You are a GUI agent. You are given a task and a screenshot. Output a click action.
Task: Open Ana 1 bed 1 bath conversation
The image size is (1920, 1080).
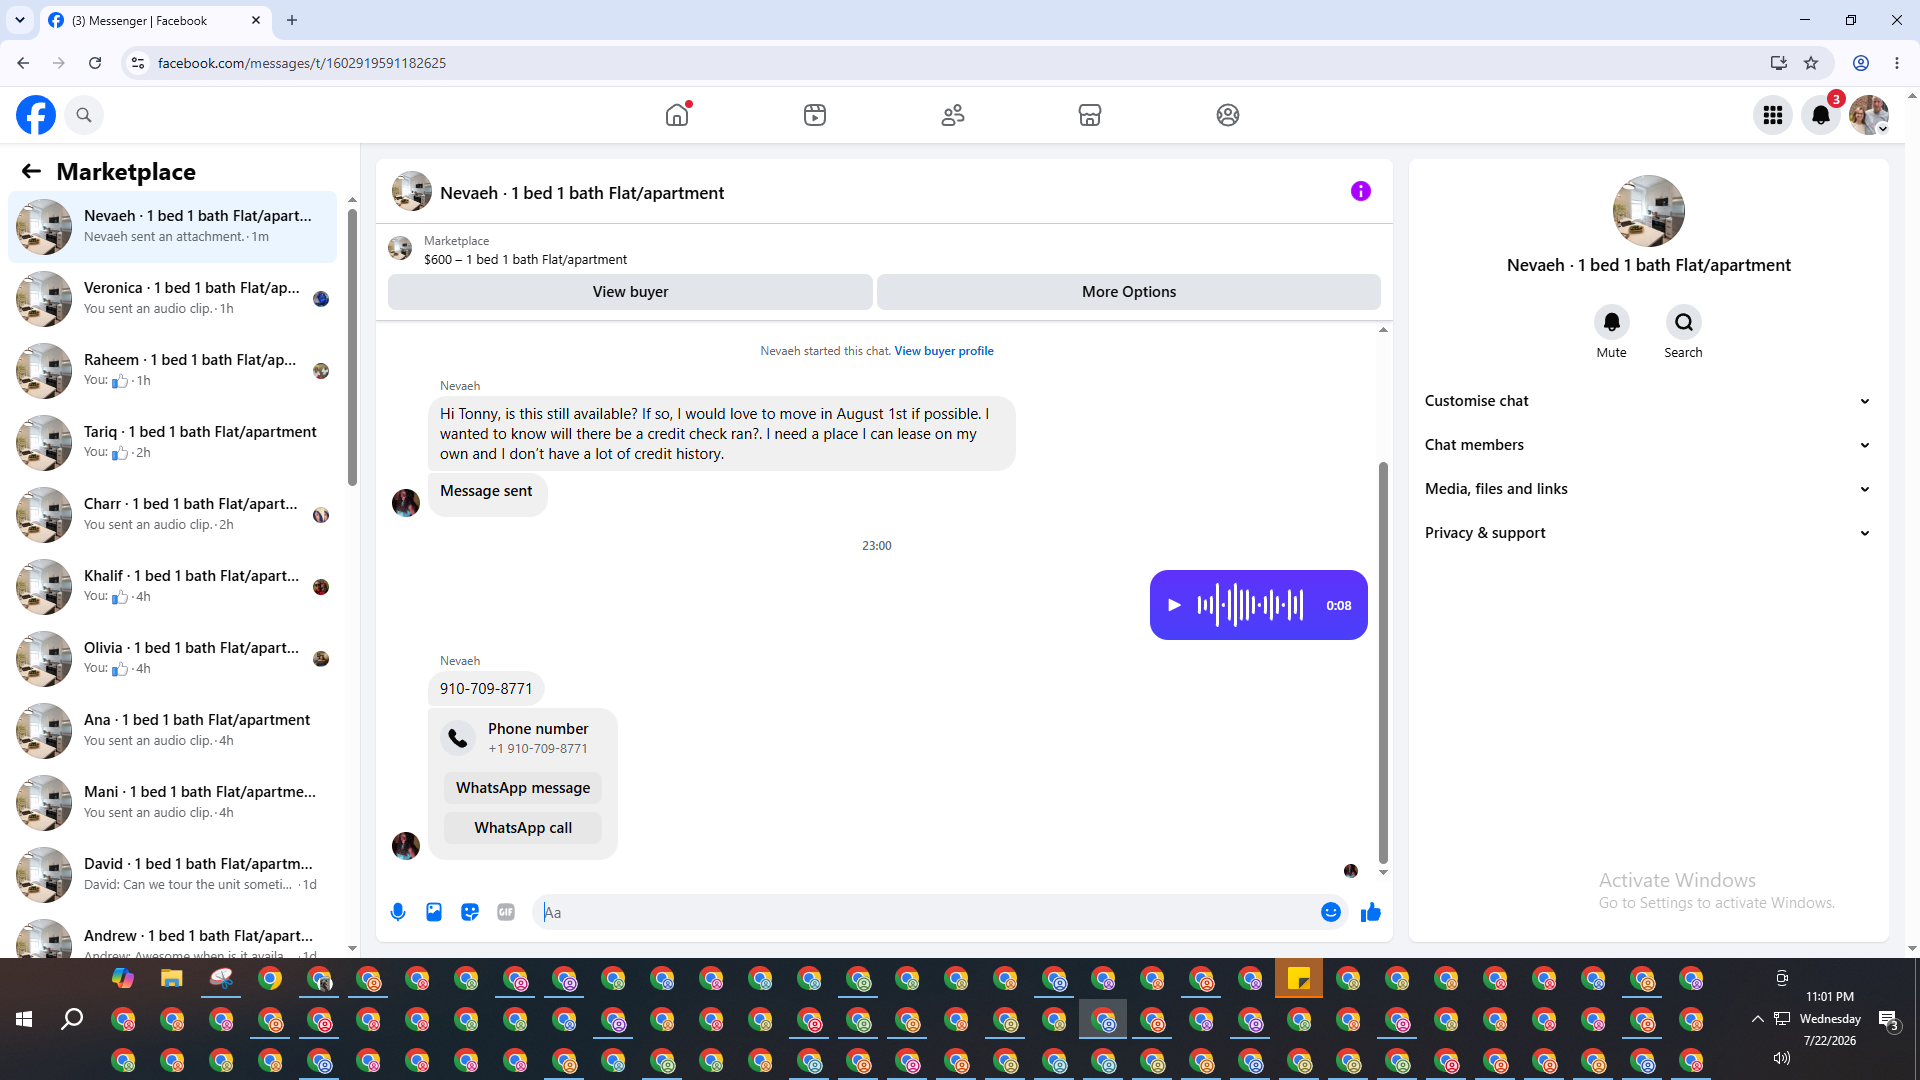click(172, 731)
